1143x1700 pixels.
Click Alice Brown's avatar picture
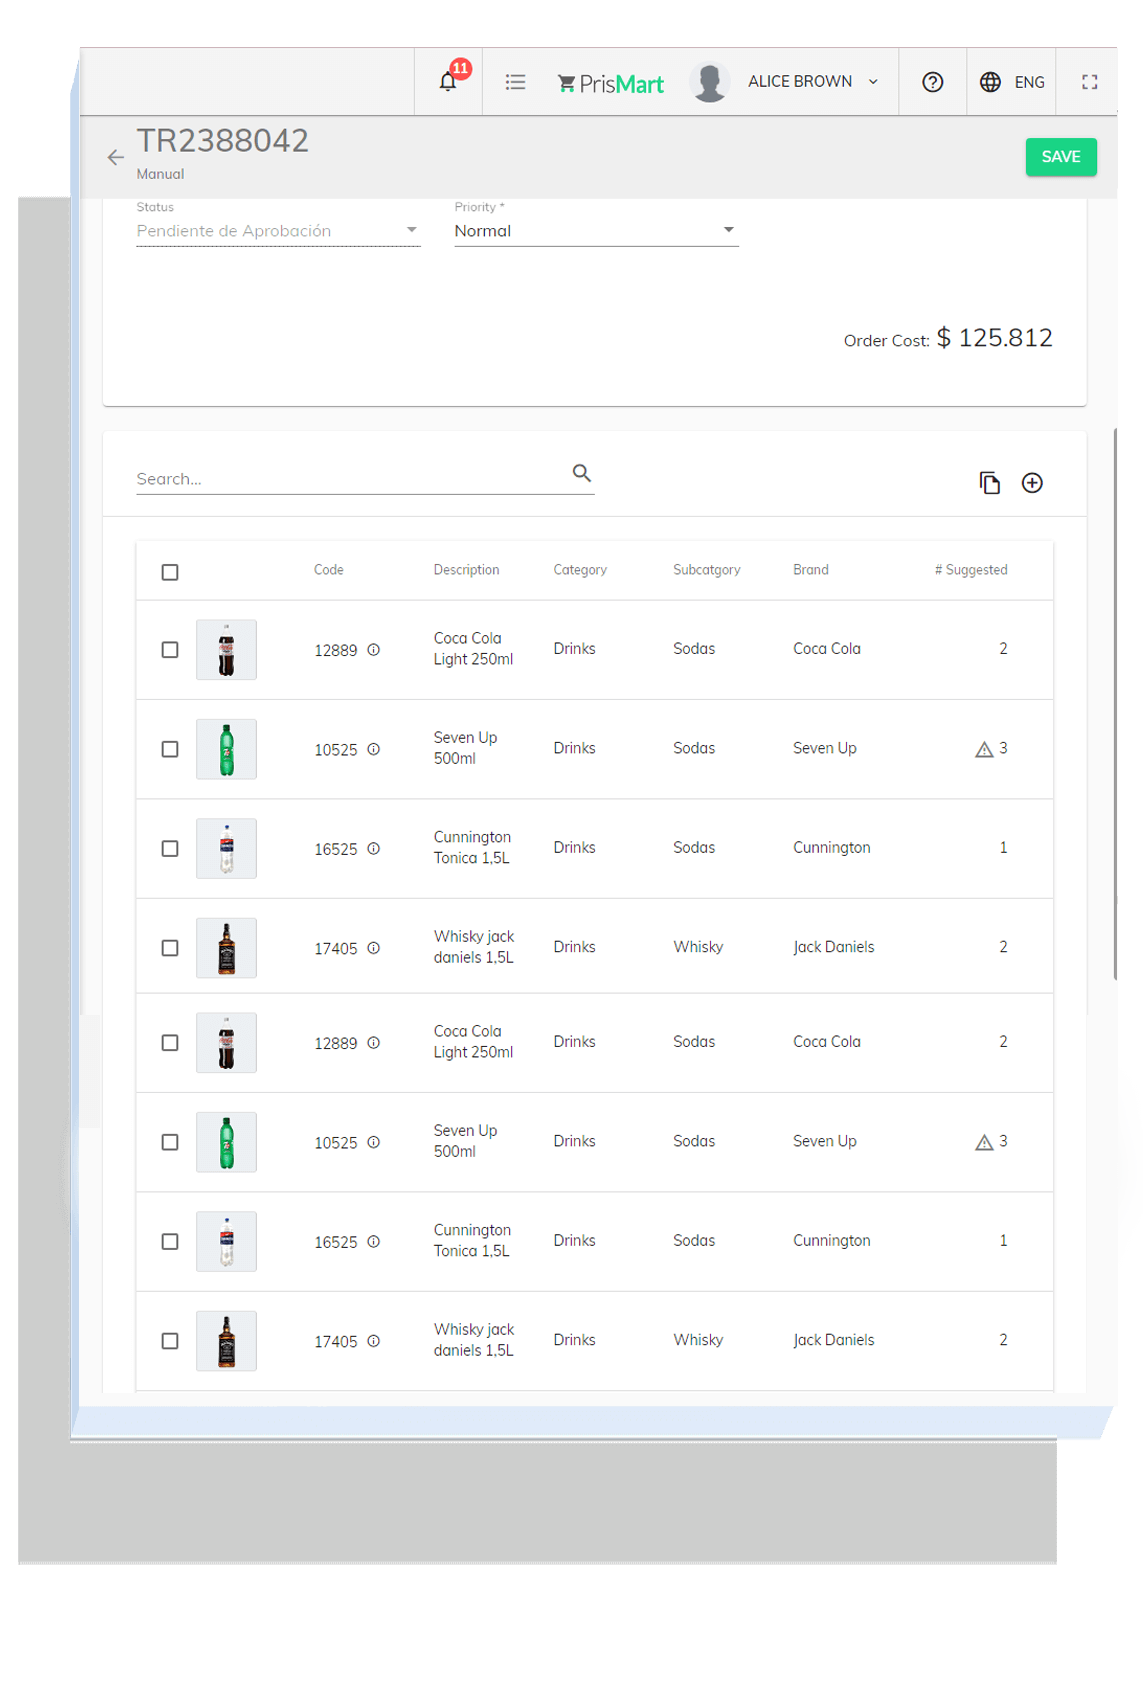709,82
